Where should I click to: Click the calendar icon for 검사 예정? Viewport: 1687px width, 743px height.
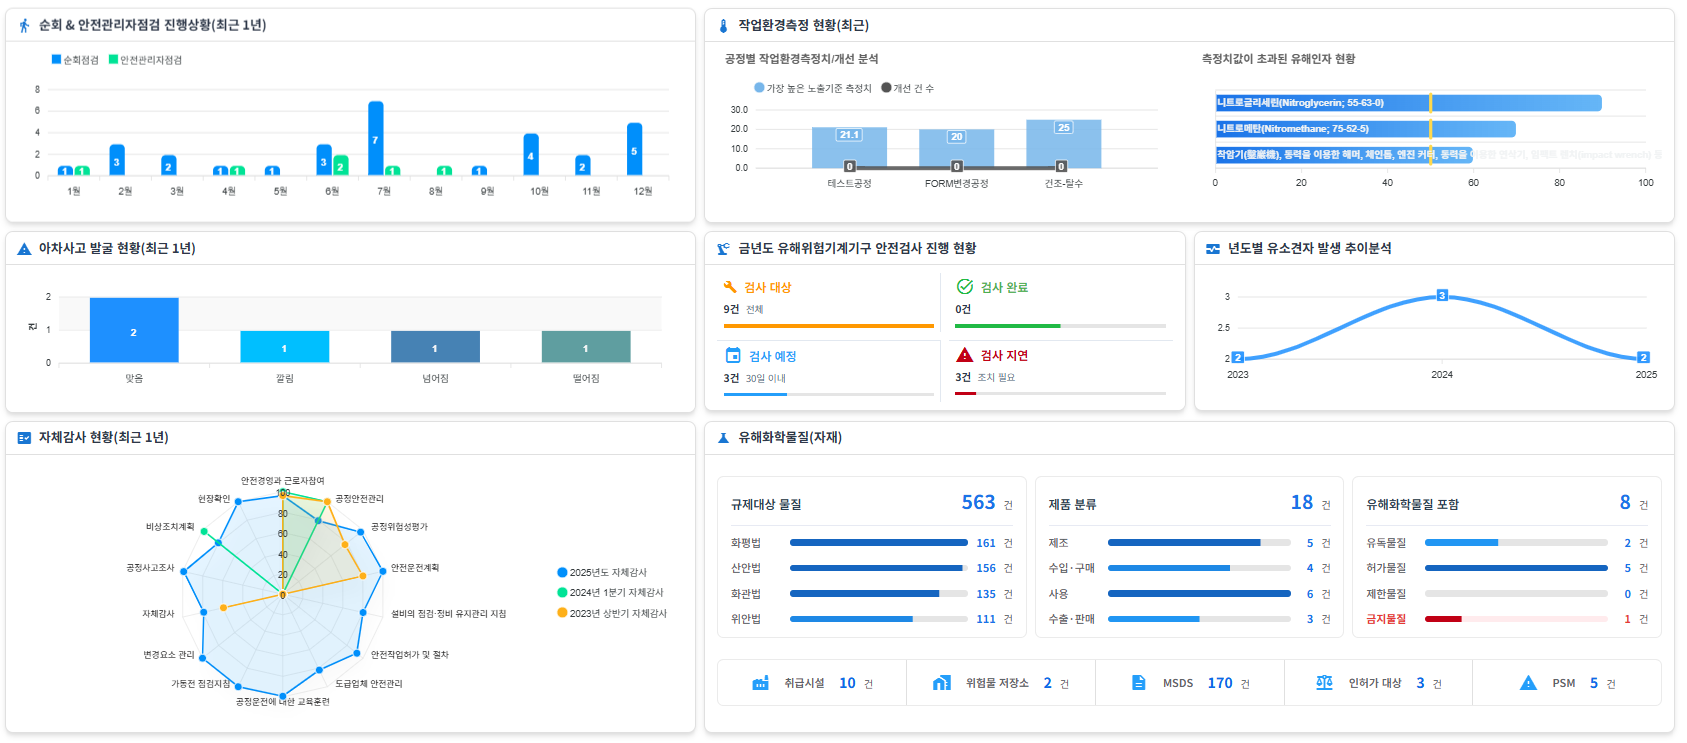click(x=733, y=355)
